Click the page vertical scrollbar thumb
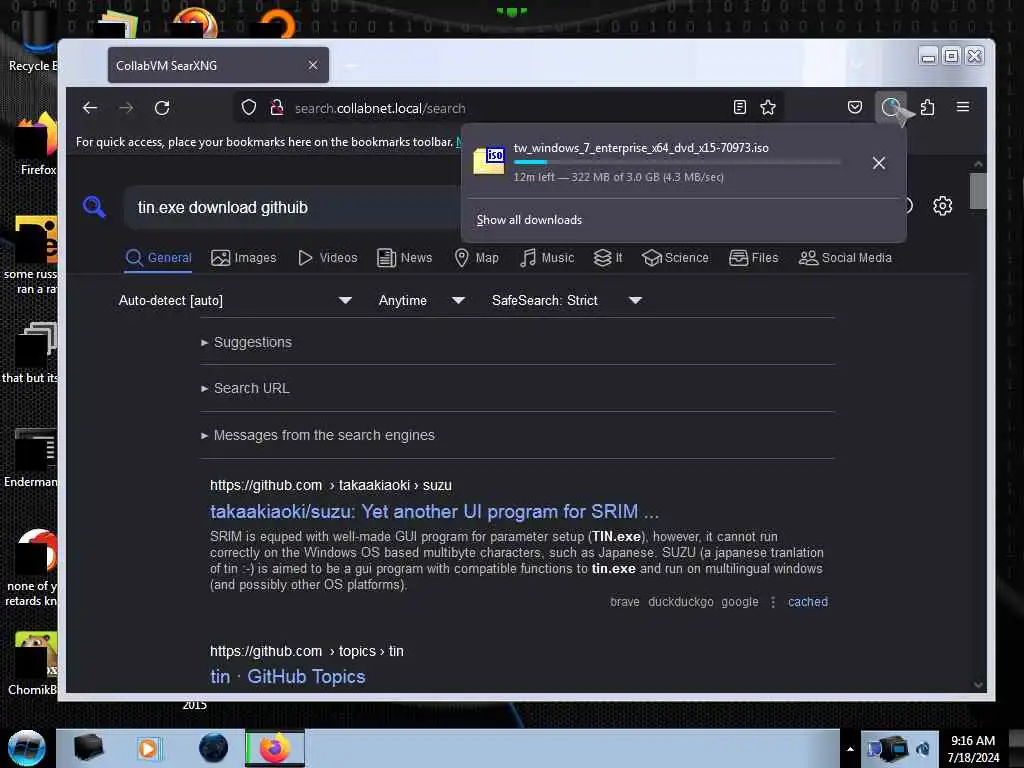This screenshot has width=1024, height=768. (978, 191)
